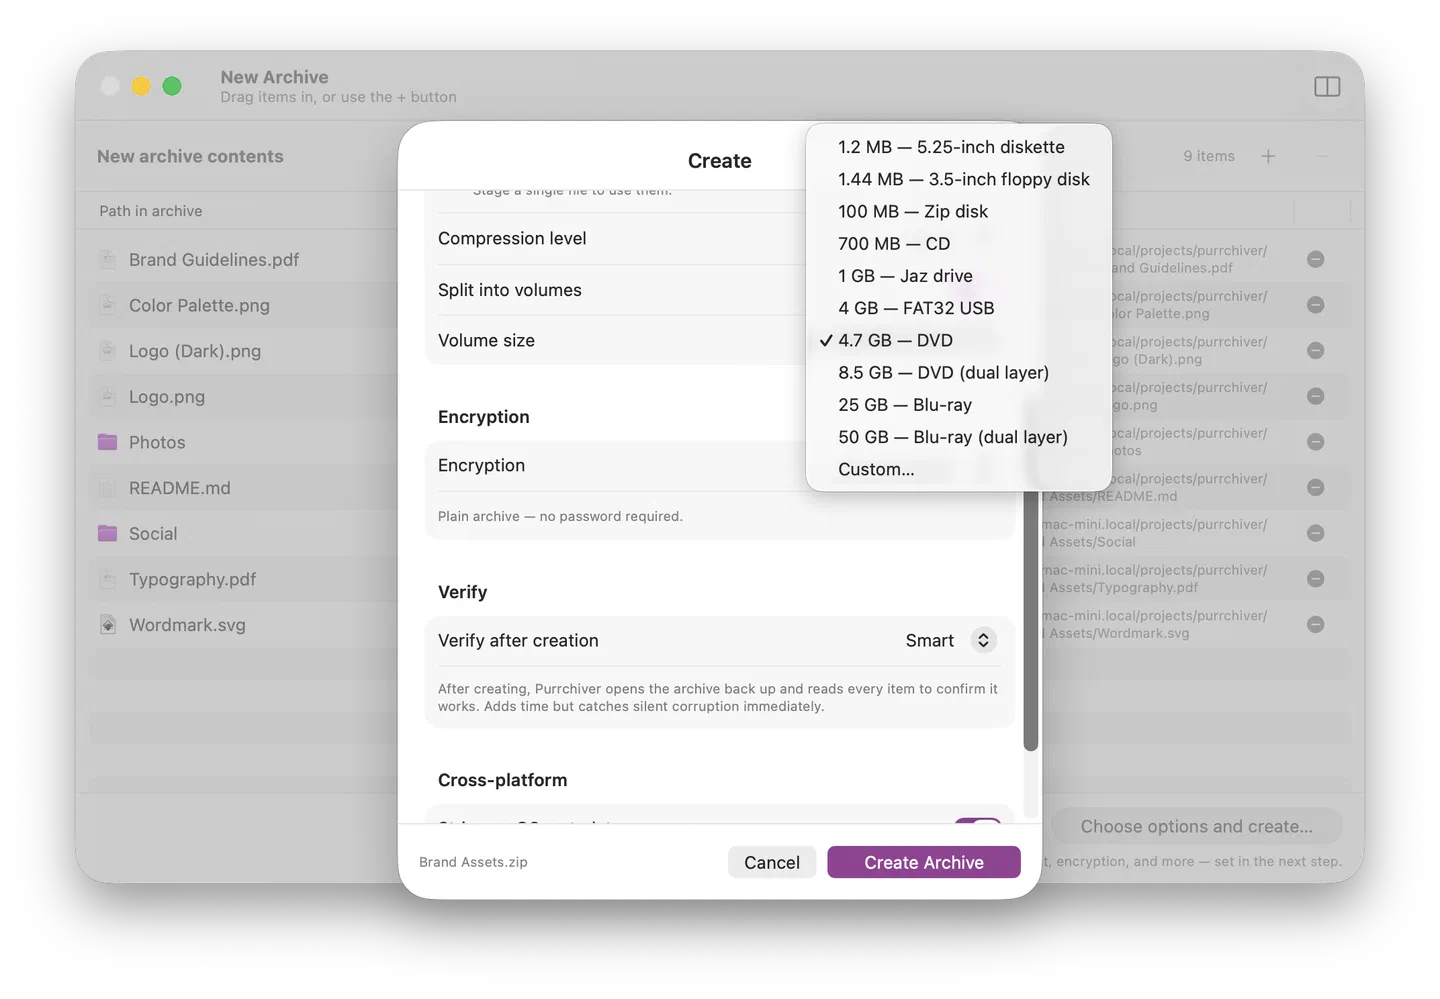
Task: Remove Brand Guidelines.pdf with its minus icon
Action: point(1316,259)
